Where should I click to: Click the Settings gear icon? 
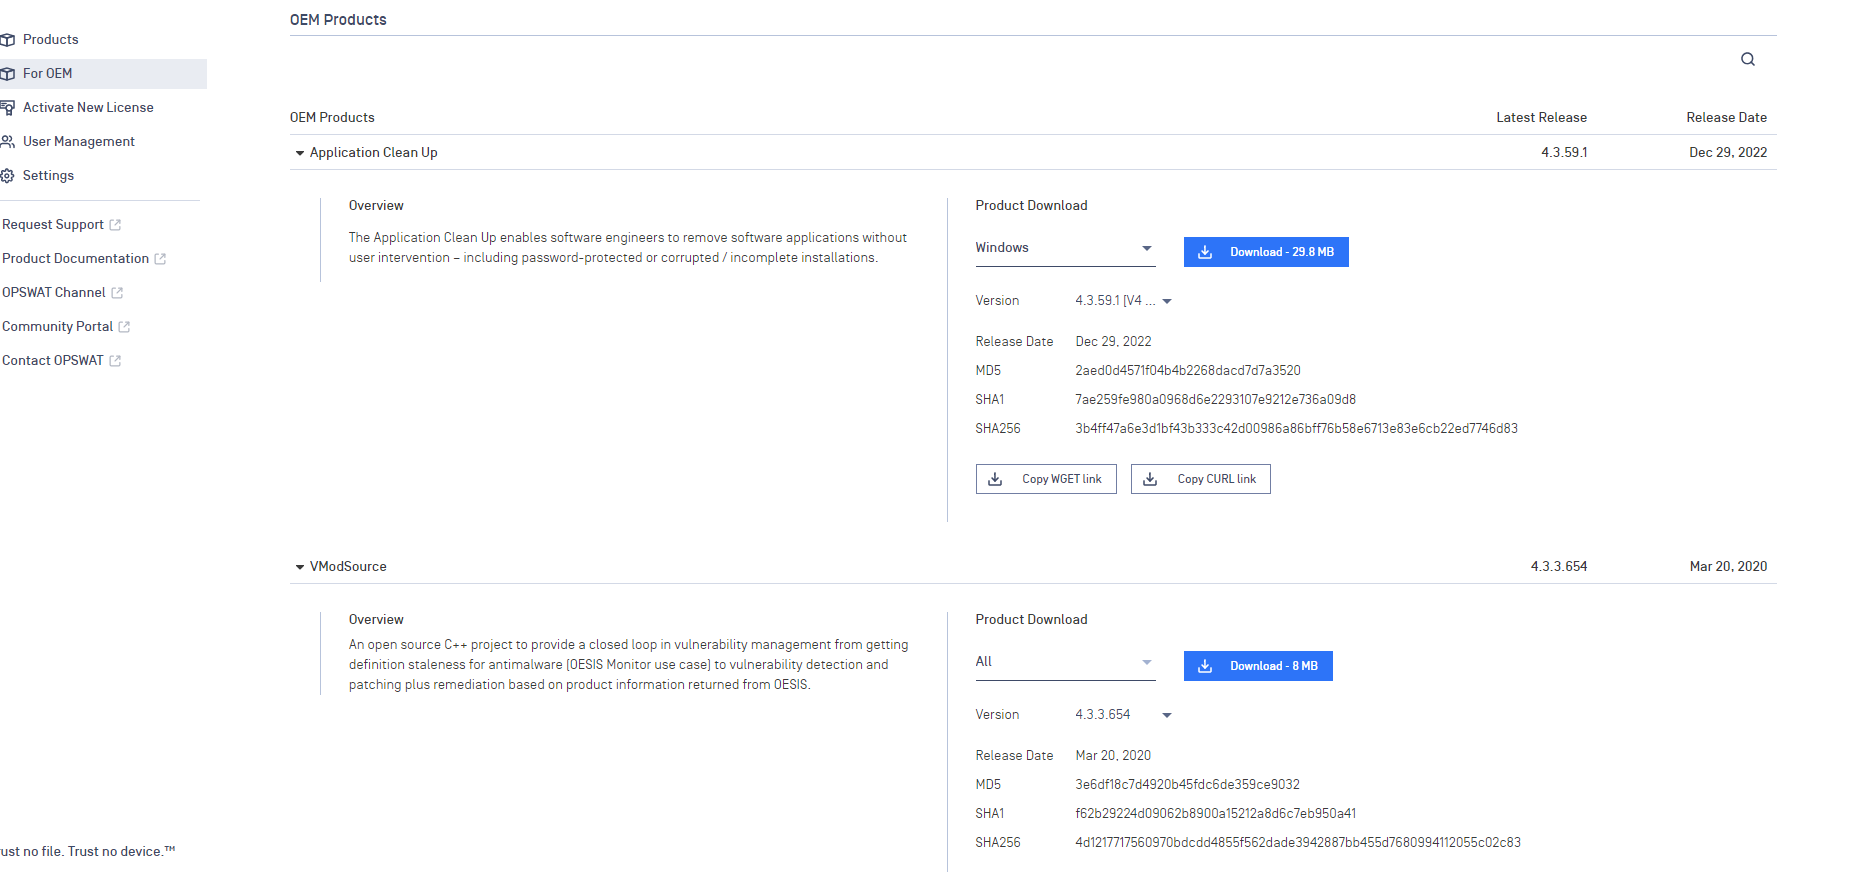coord(8,176)
